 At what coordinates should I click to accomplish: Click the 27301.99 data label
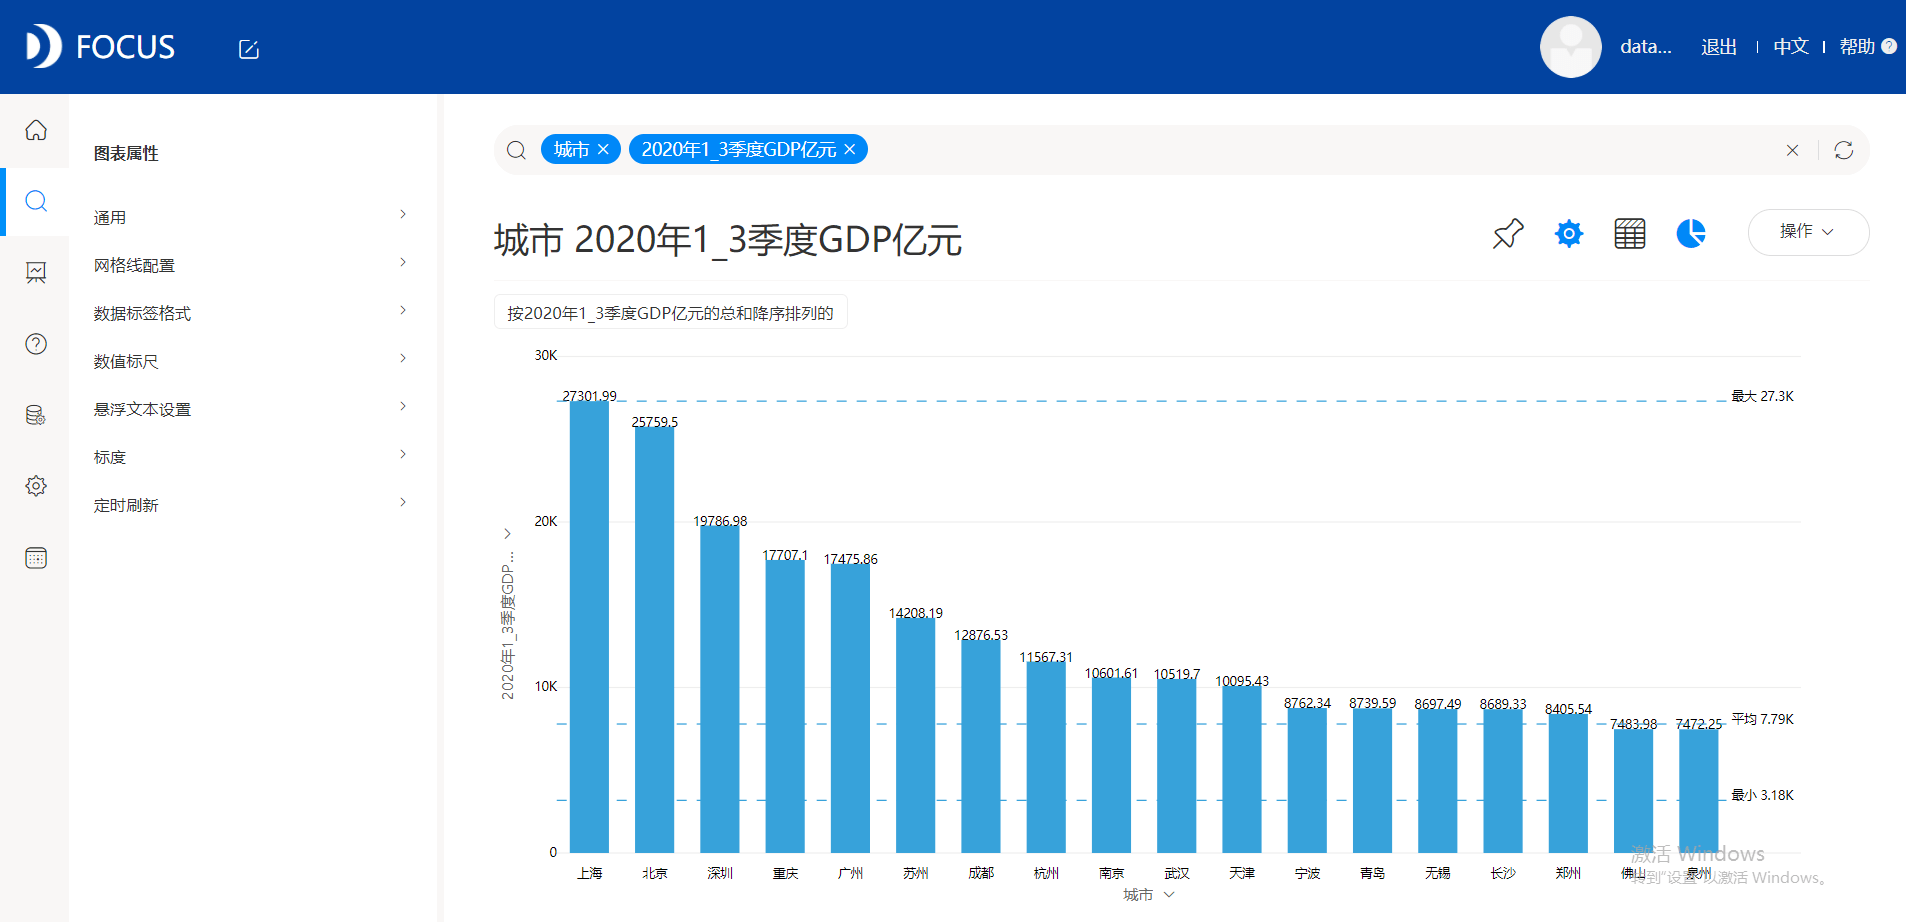tap(589, 395)
